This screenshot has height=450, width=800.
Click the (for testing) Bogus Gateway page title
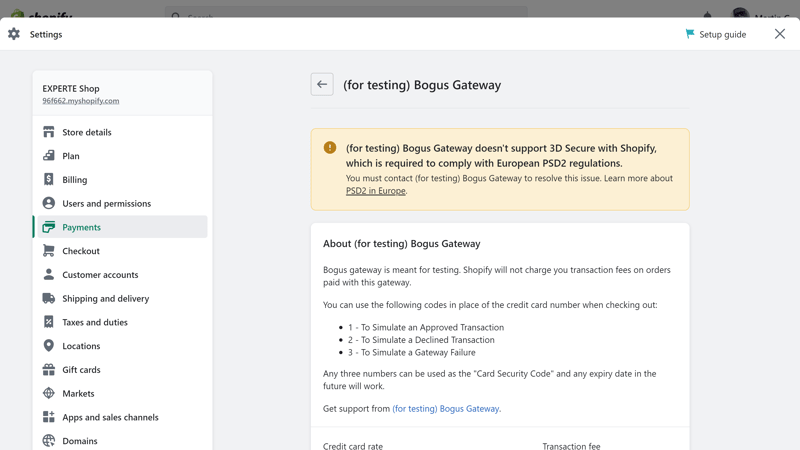[x=422, y=85]
